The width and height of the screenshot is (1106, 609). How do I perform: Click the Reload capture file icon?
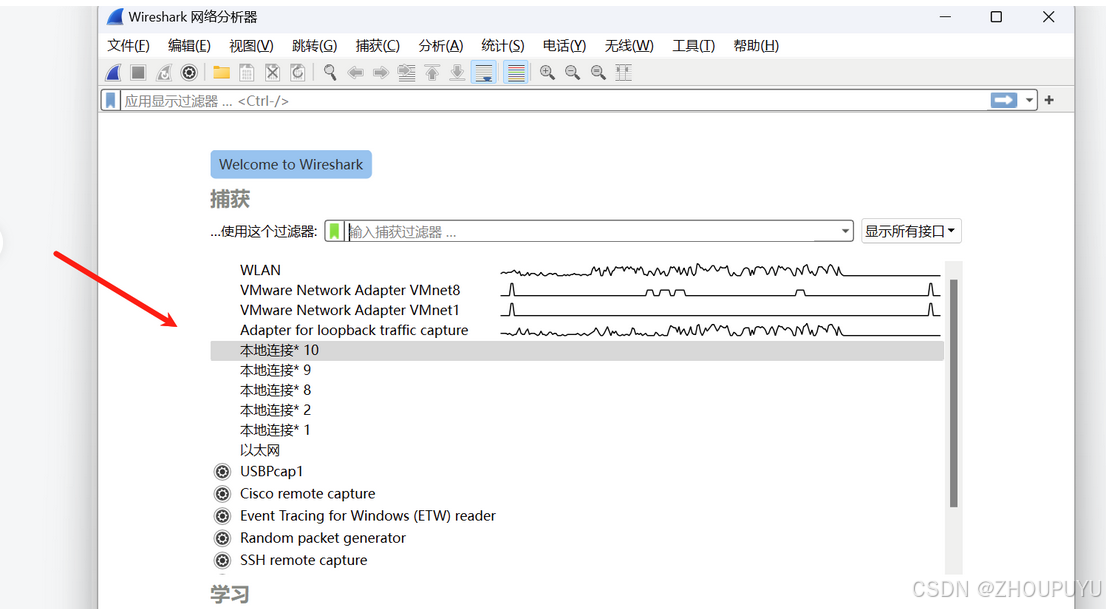pyautogui.click(x=298, y=72)
